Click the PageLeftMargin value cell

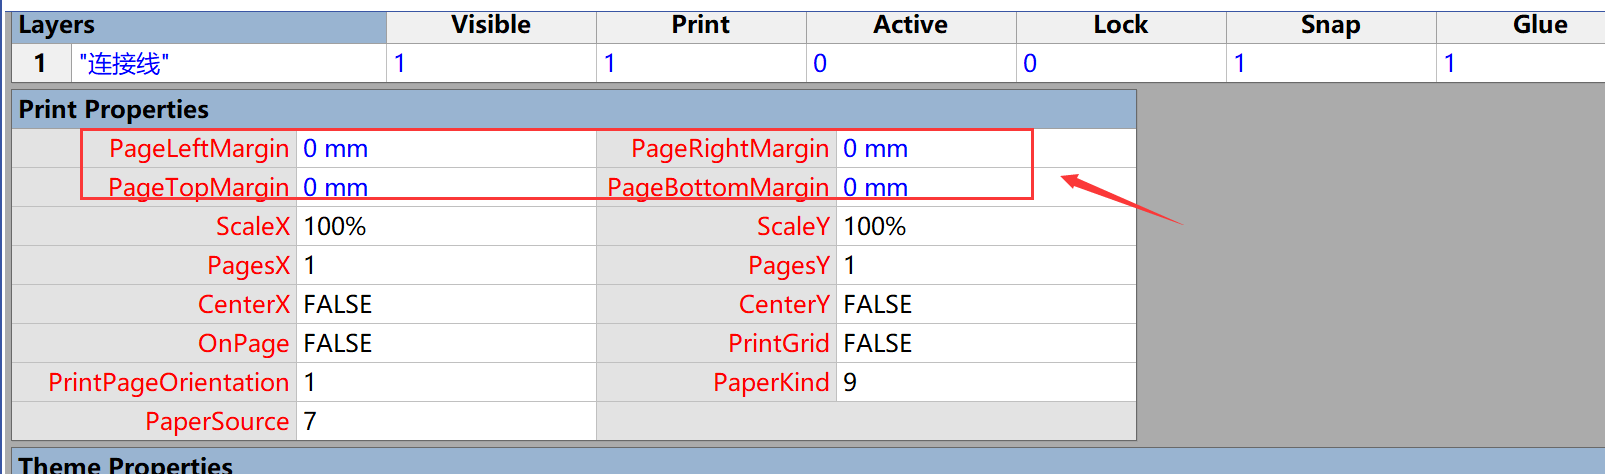coord(445,149)
